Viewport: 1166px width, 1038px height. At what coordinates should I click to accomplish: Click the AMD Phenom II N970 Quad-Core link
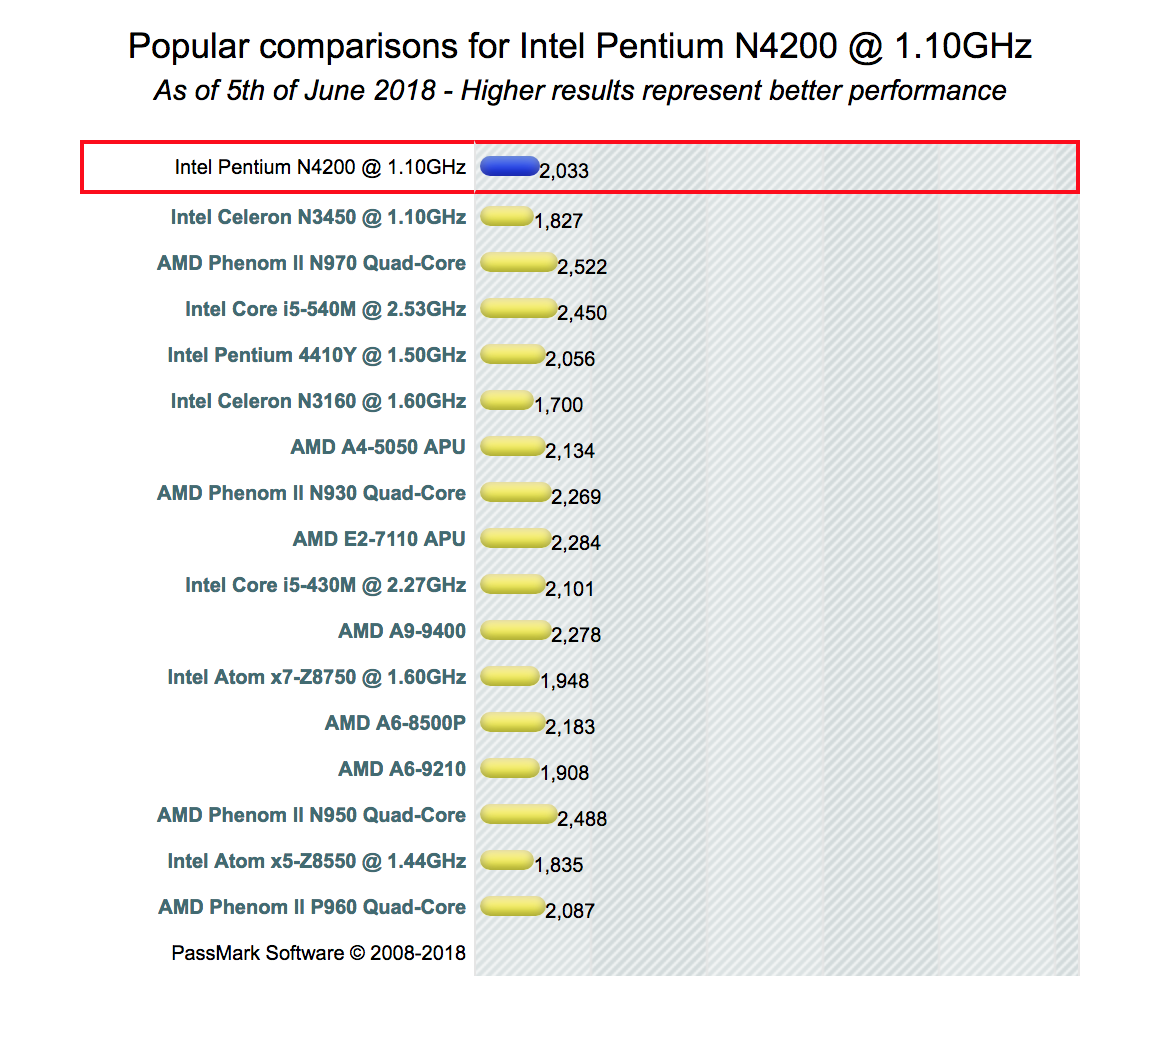pyautogui.click(x=311, y=263)
